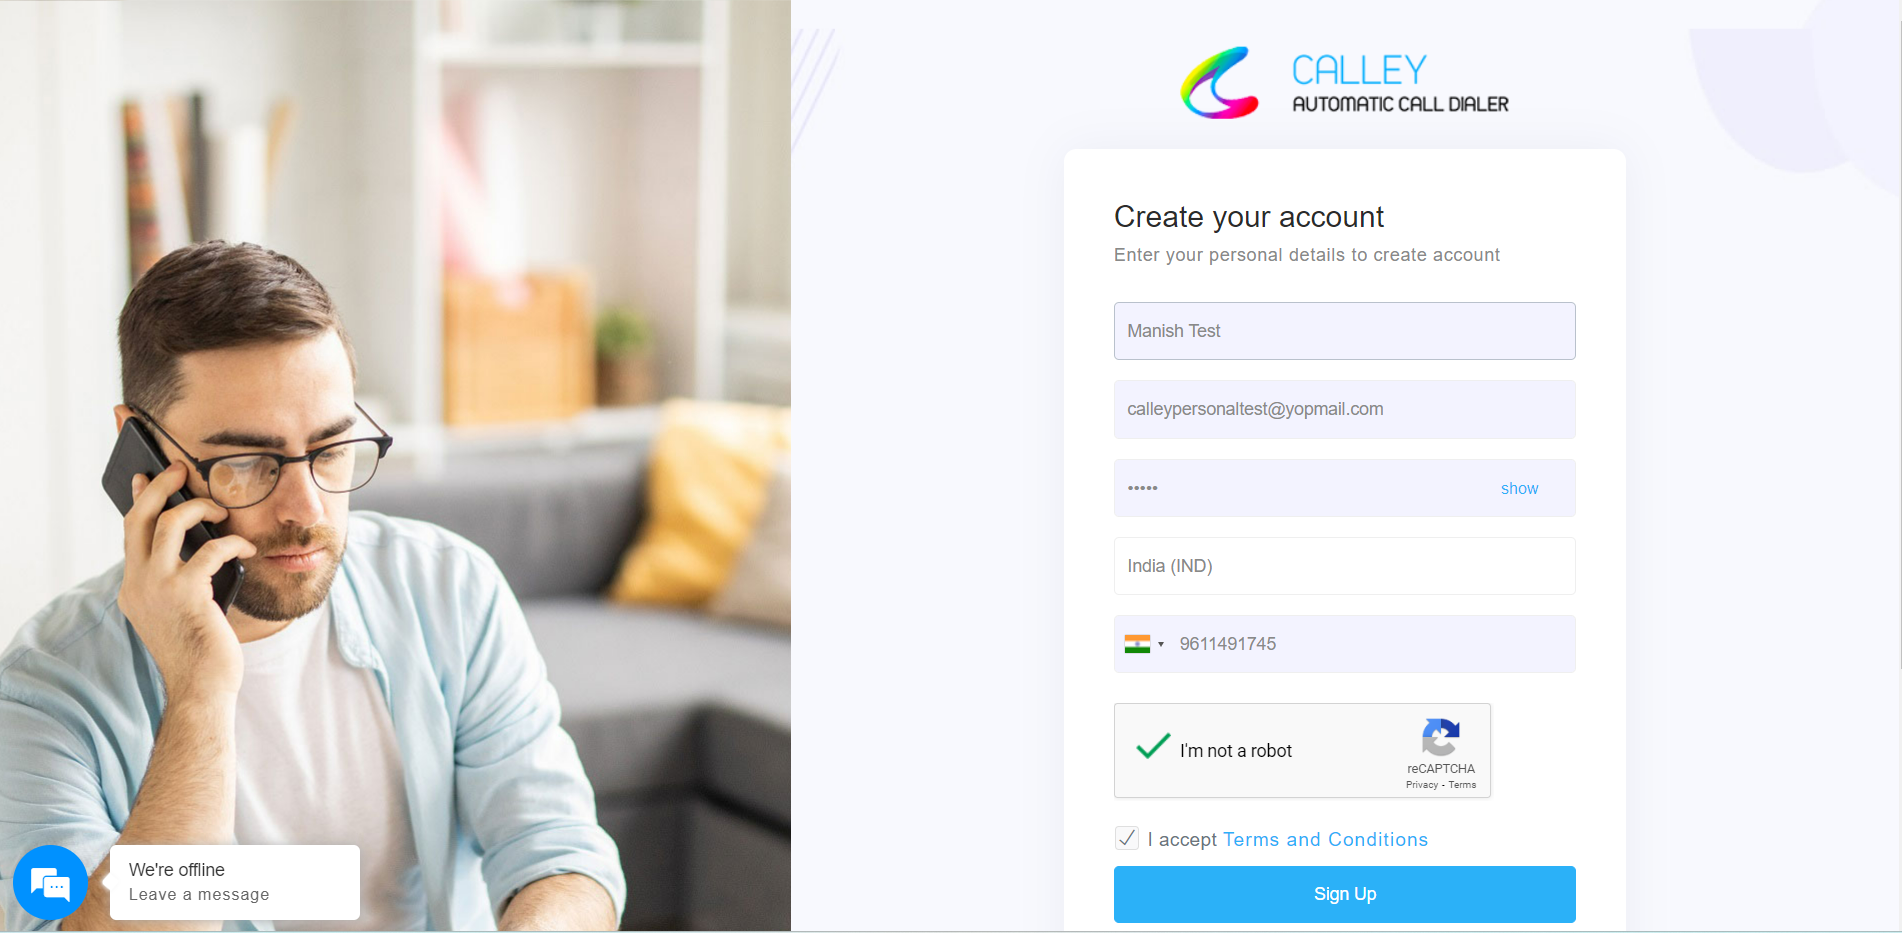The image size is (1902, 933).
Task: Click the CALLEY Automatic Call Dialer text
Action: pos(1400,83)
